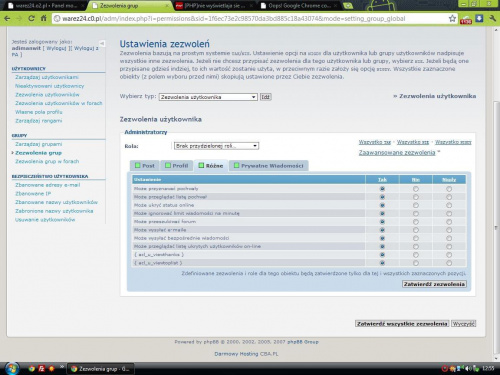This screenshot has width=500, height=375.
Task: Click the 'Wszystko nigdy' link
Action: tap(453, 142)
